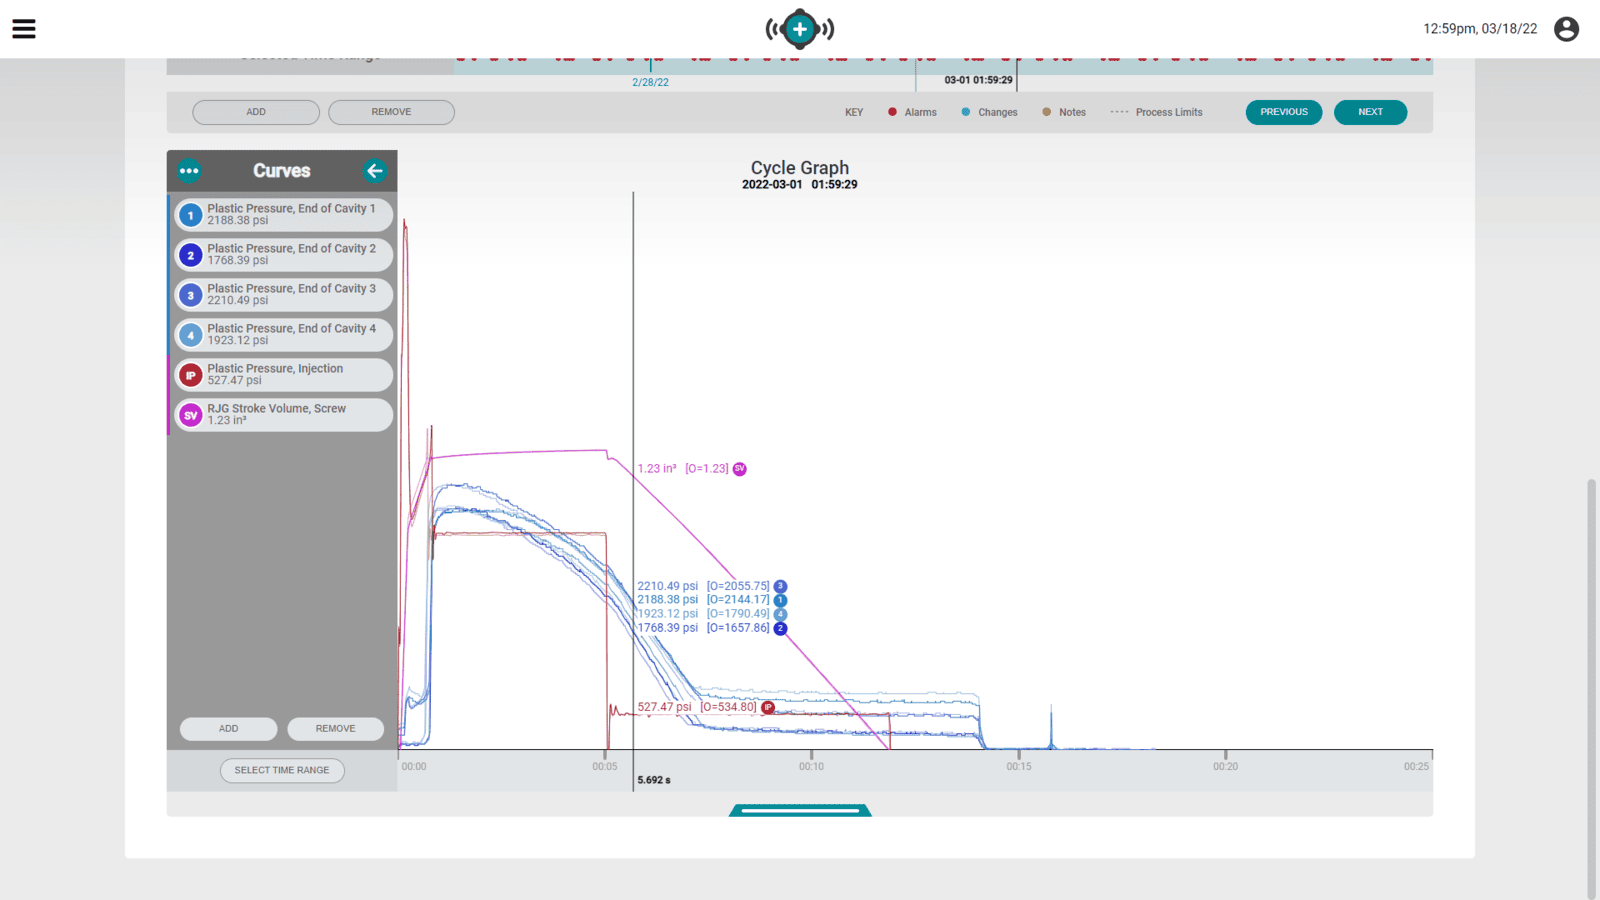Click the IP Injection pressure badge
This screenshot has height=900, width=1600.
coord(191,375)
